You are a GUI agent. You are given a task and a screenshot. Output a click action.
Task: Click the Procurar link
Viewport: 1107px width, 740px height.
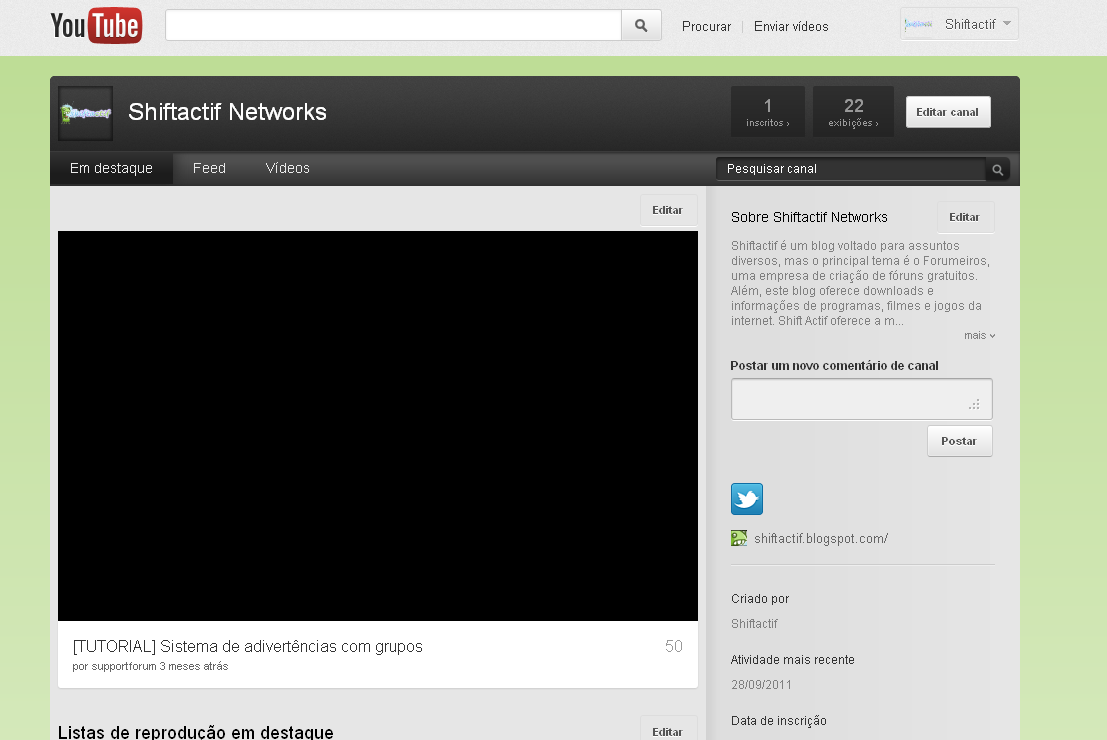click(x=706, y=26)
